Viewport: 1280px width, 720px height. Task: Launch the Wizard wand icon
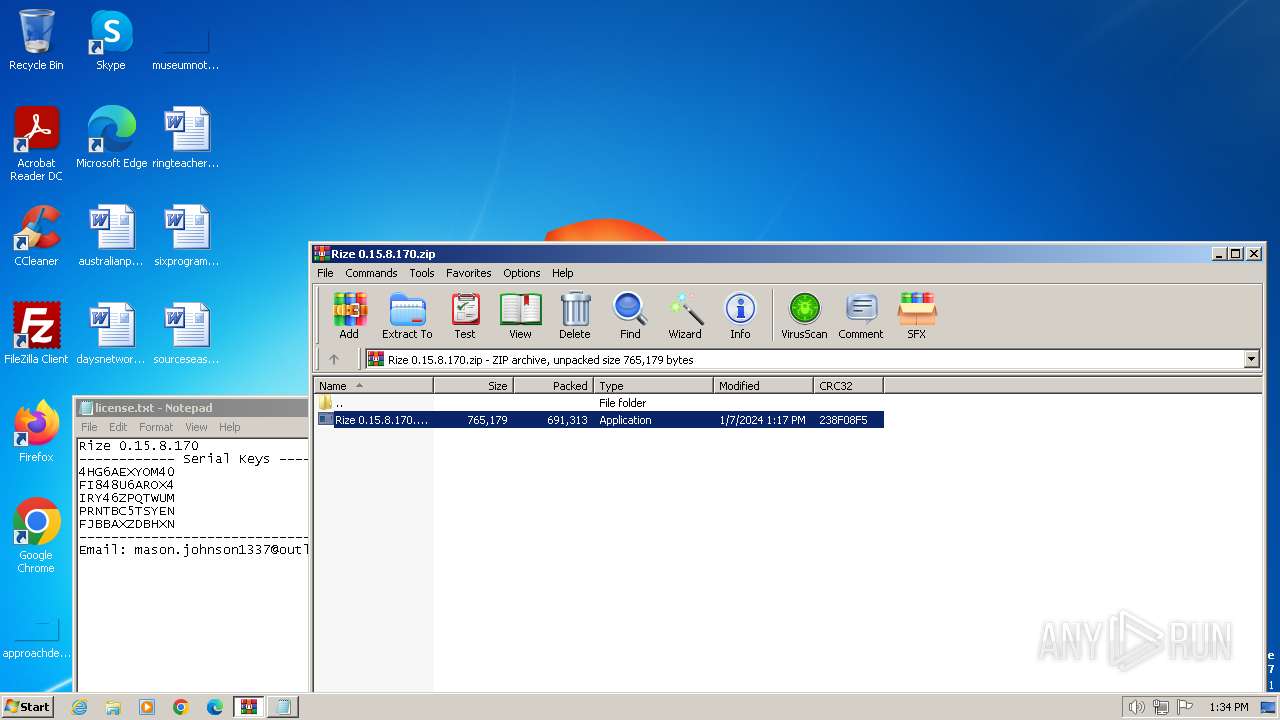[685, 316]
